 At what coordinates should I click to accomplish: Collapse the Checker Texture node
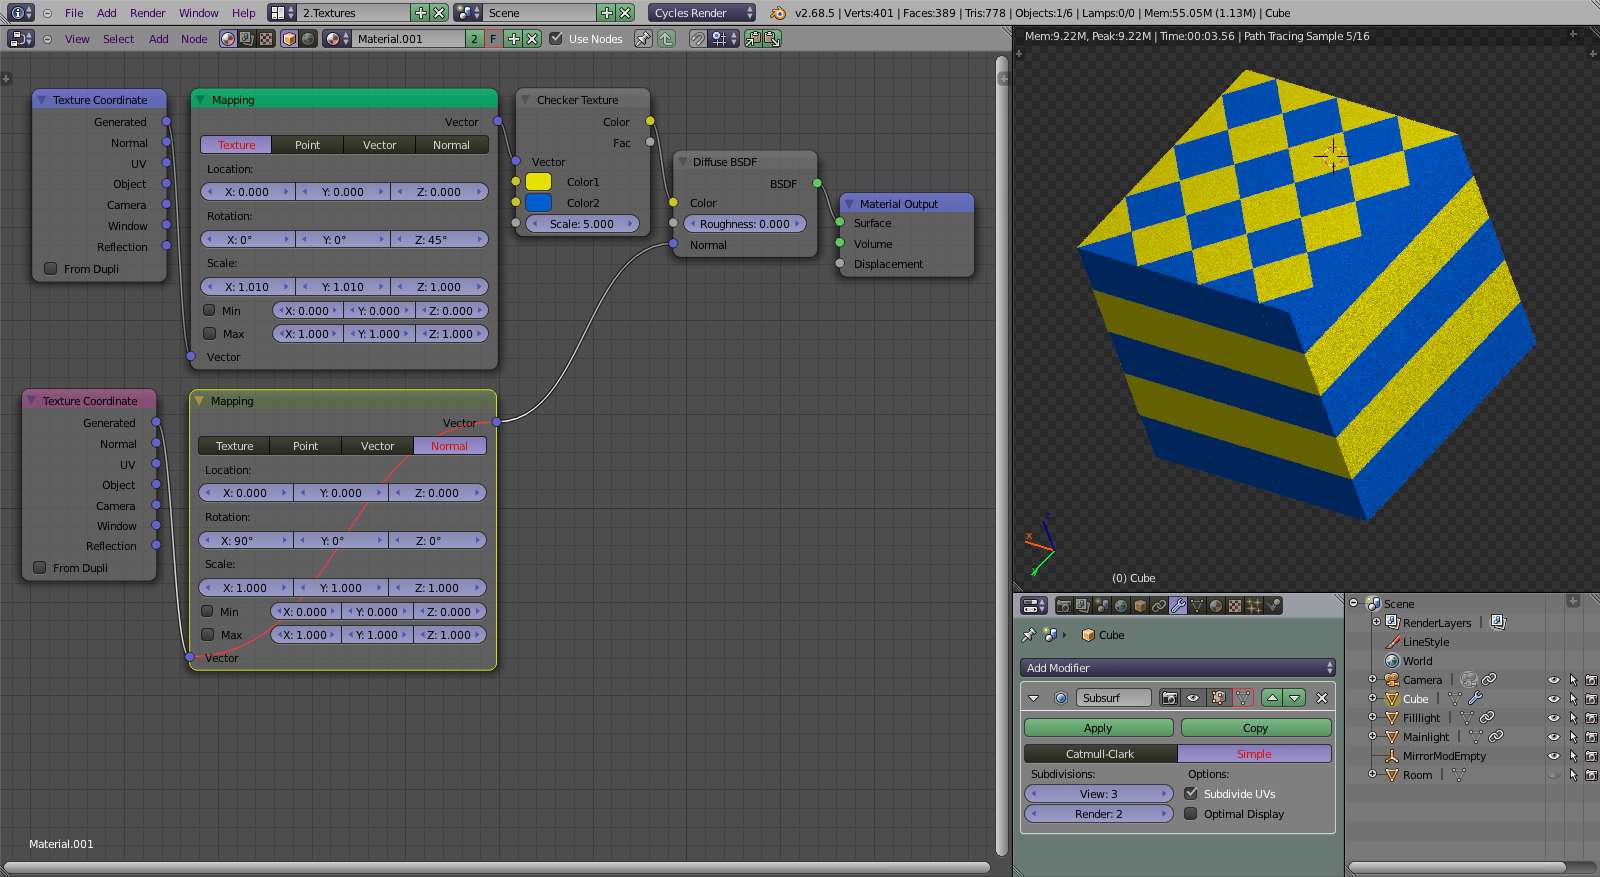[526, 100]
